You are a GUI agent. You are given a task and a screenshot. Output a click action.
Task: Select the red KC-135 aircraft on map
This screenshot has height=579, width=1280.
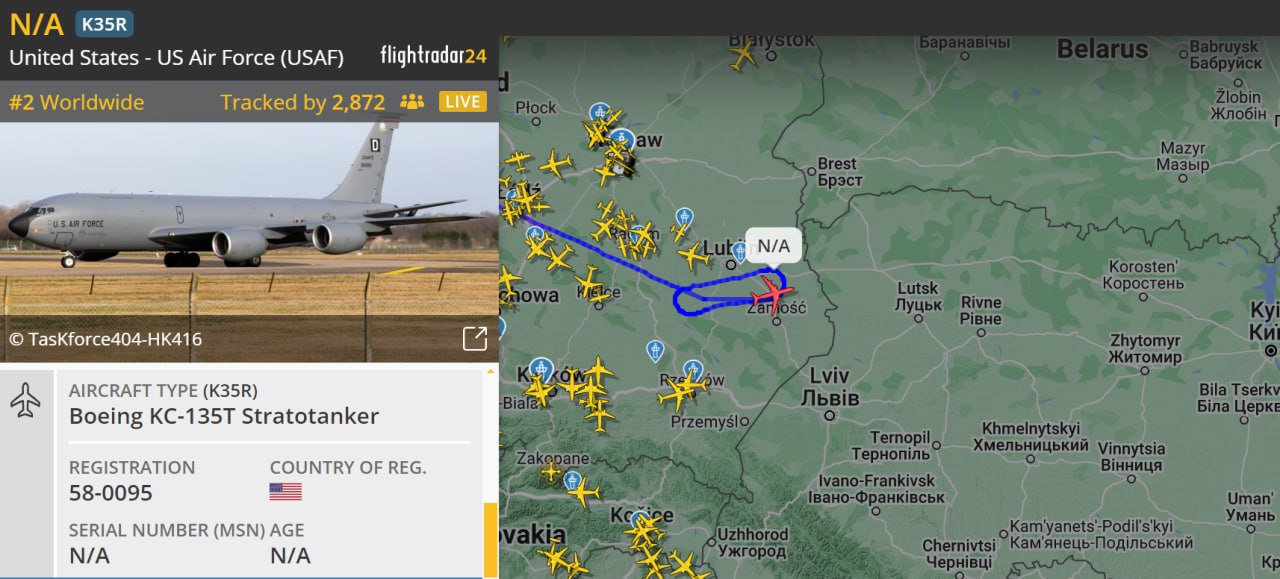[x=771, y=295]
